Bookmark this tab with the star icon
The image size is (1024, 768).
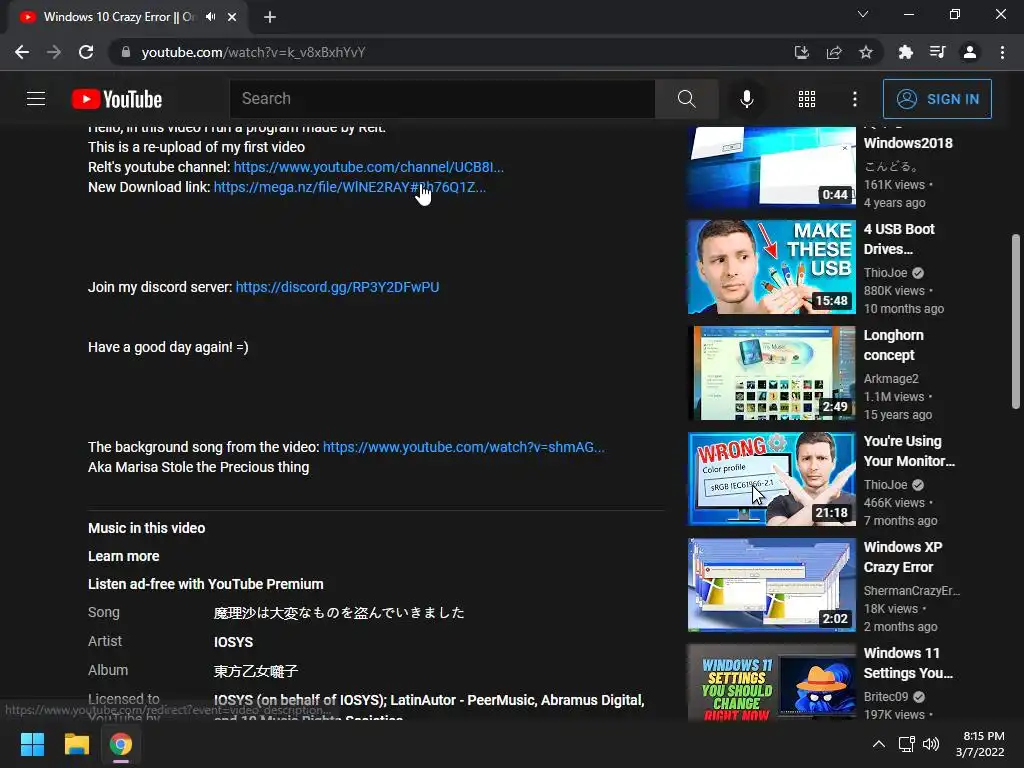point(866,52)
